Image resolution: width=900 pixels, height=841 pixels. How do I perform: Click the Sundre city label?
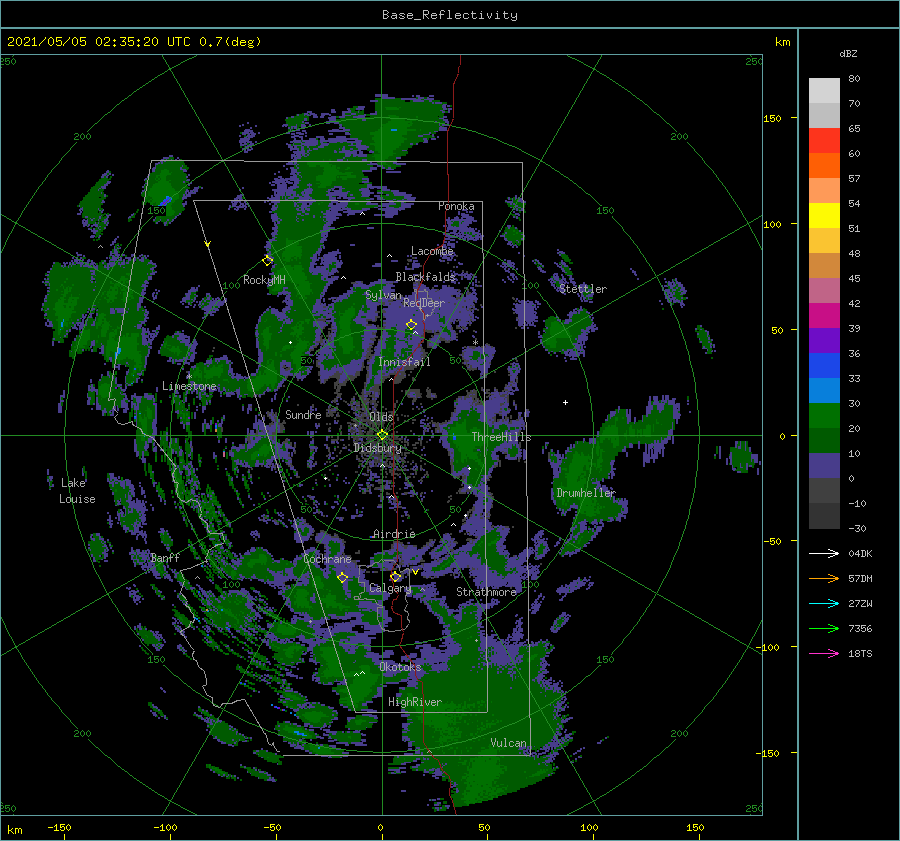[303, 414]
